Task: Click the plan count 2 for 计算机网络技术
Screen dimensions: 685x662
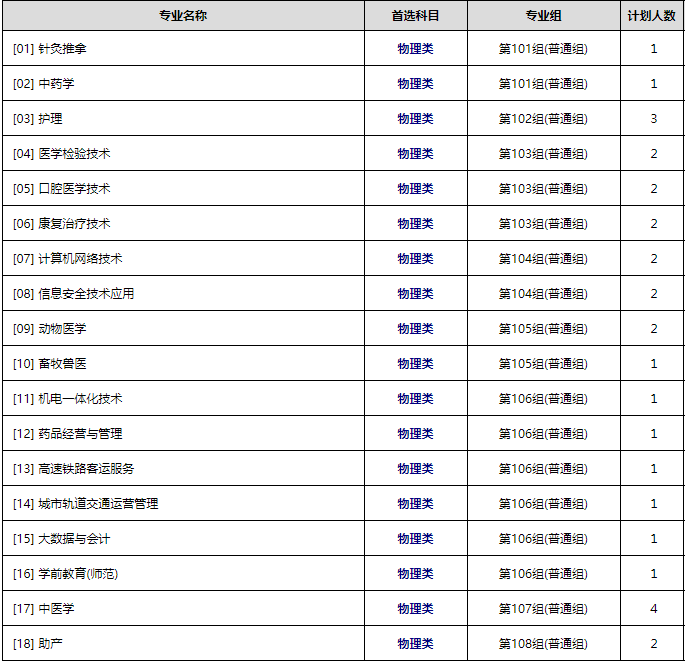Action: 654,258
